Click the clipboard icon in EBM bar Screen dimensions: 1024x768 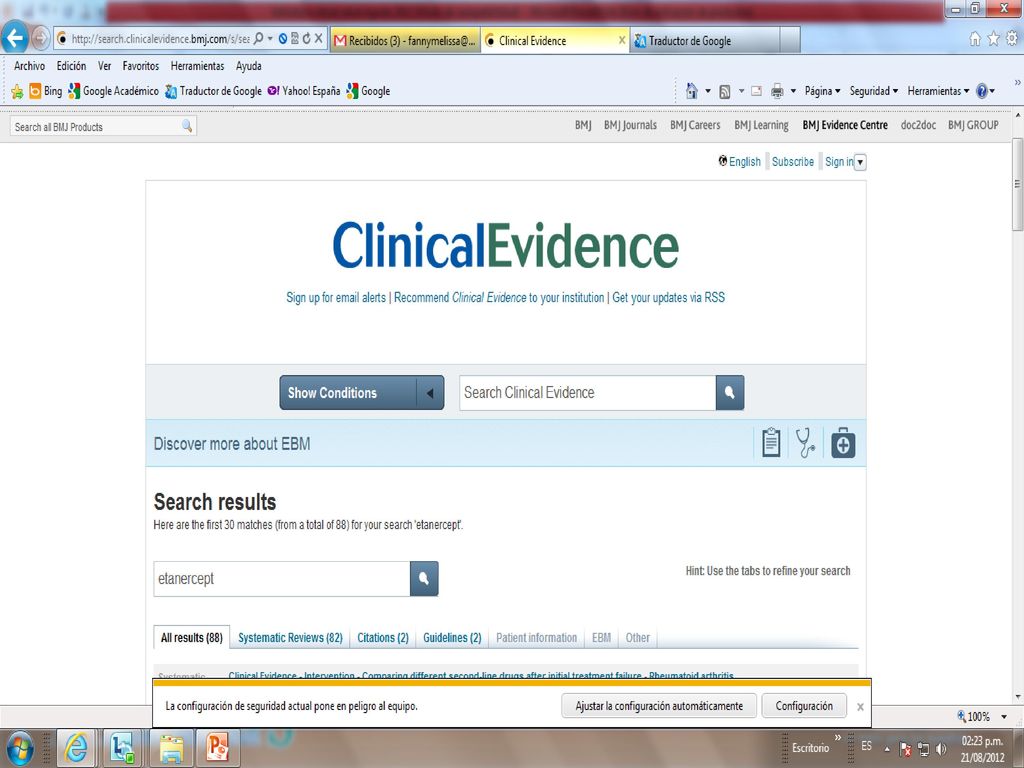(771, 443)
